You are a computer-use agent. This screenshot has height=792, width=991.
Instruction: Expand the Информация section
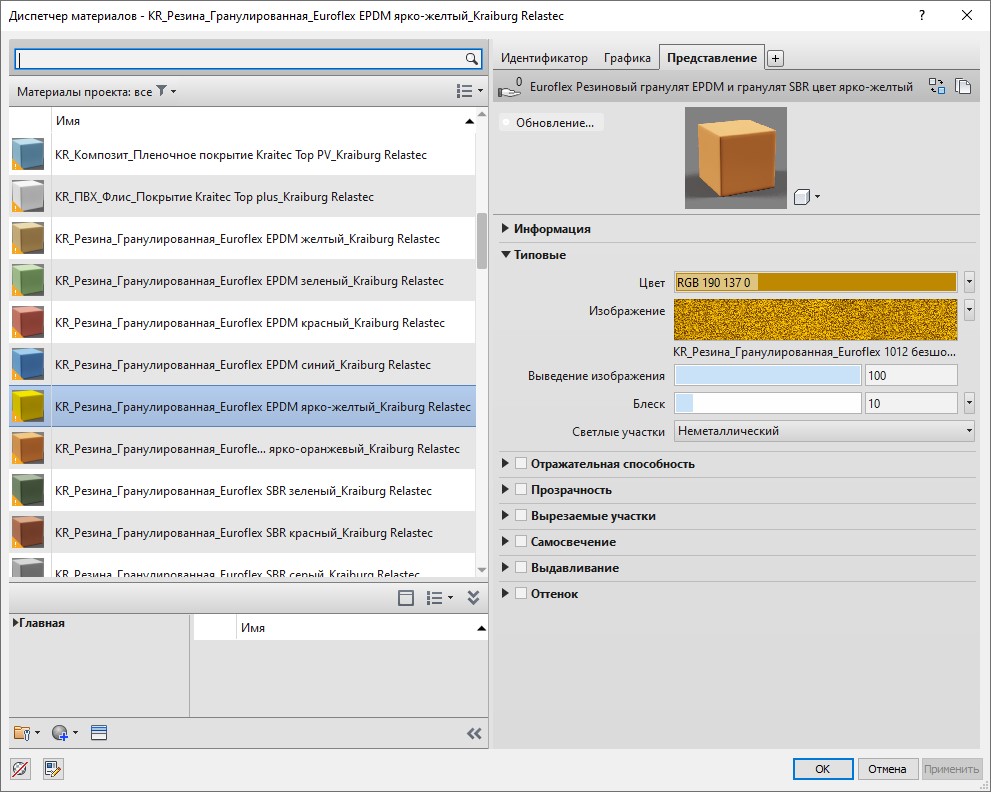point(506,229)
